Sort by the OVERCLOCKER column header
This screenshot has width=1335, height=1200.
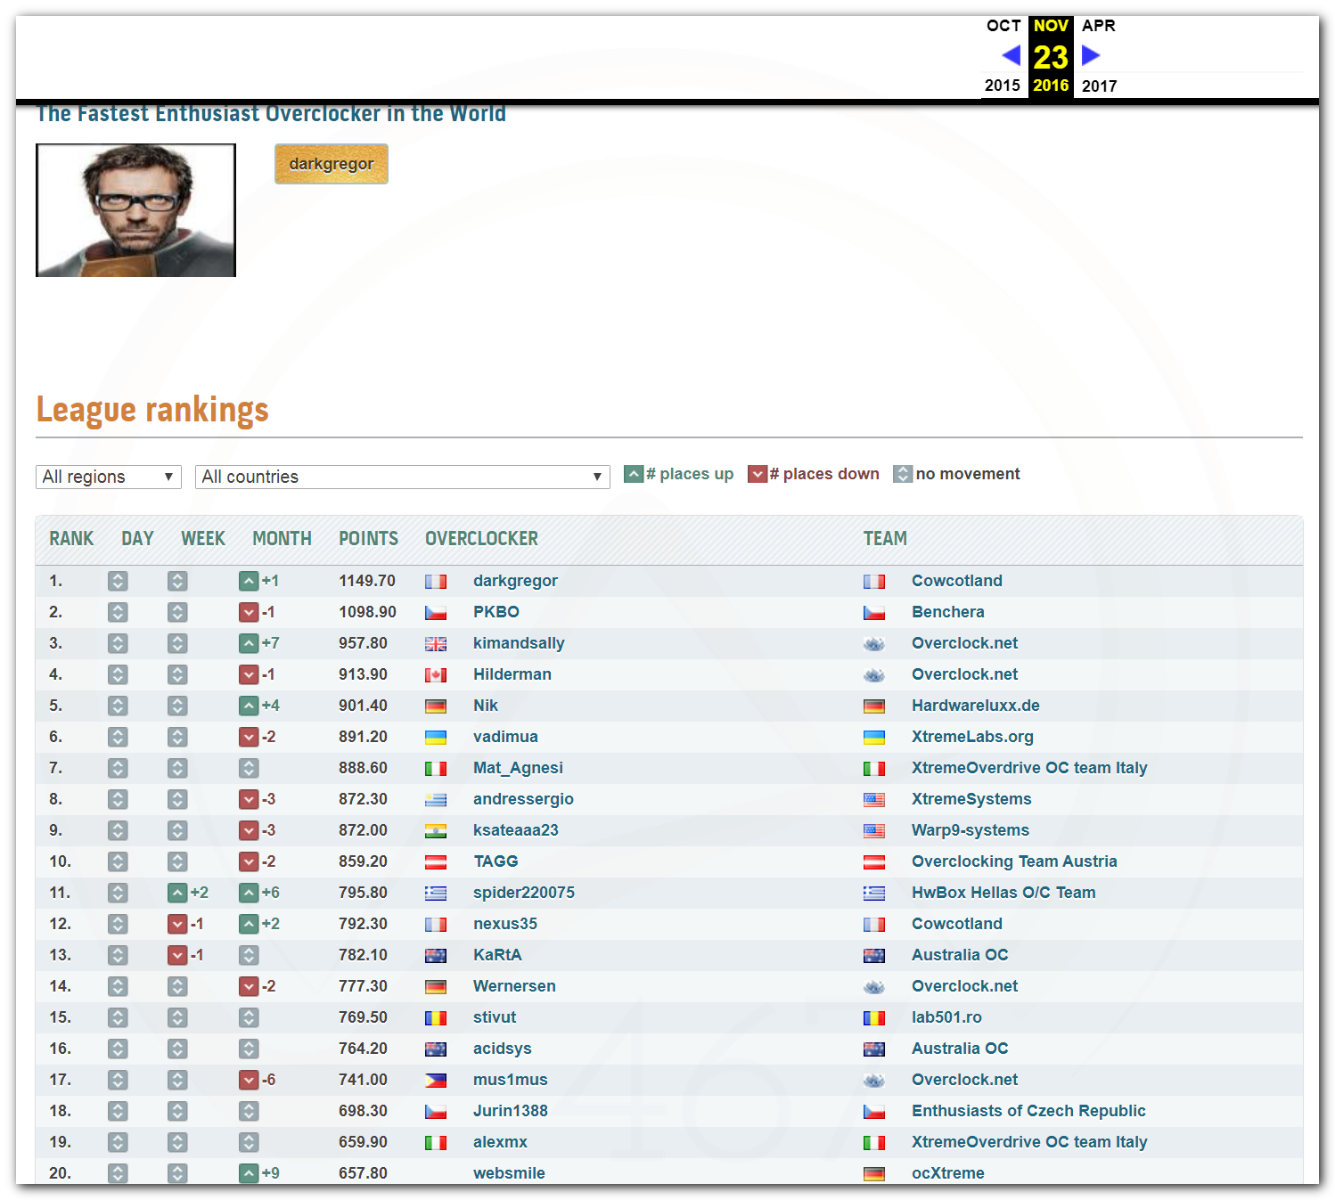coord(481,539)
